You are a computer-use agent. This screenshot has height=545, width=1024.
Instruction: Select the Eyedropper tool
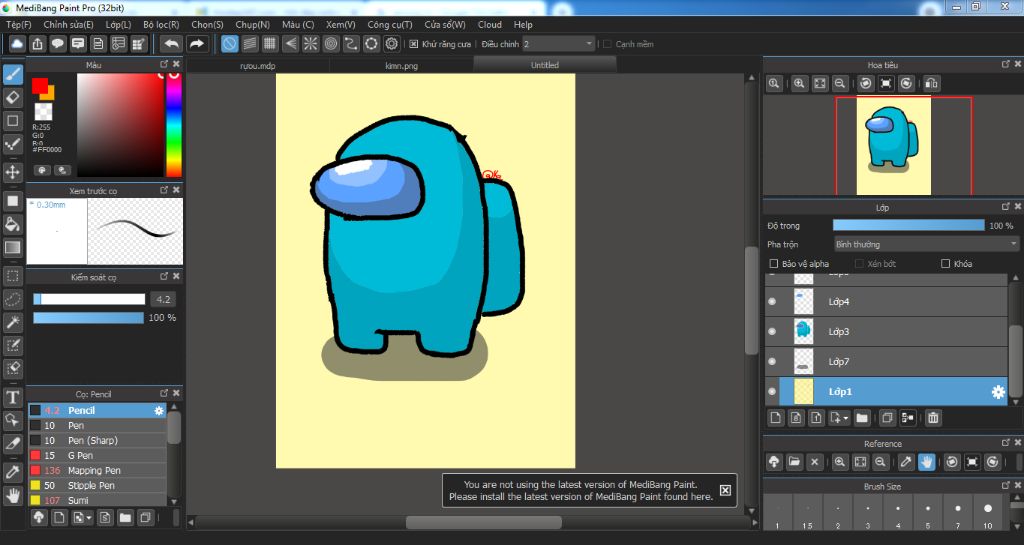tap(12, 472)
